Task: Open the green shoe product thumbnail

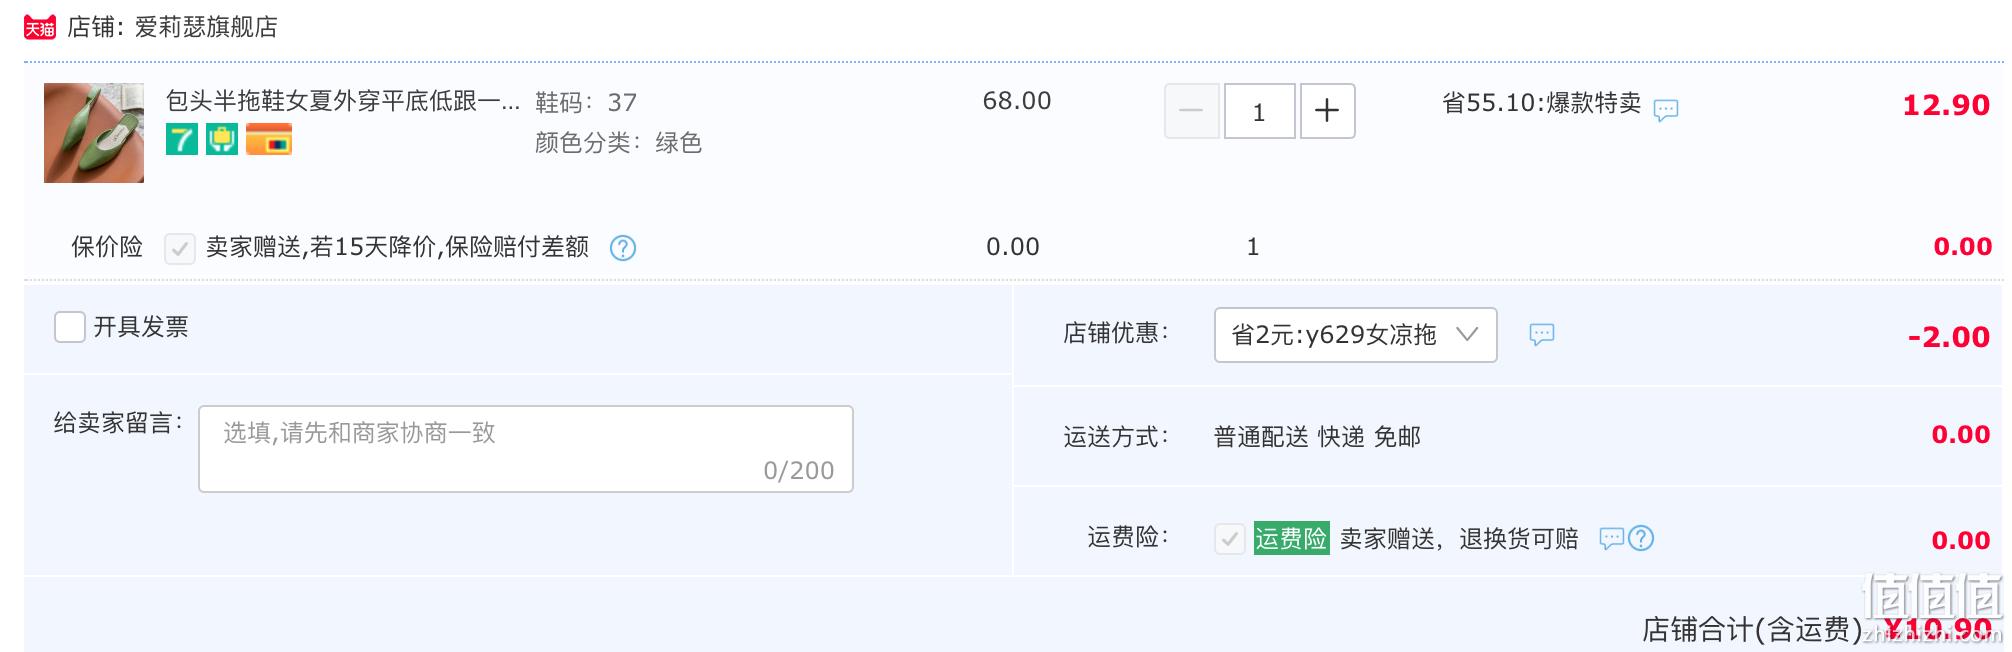Action: point(94,133)
